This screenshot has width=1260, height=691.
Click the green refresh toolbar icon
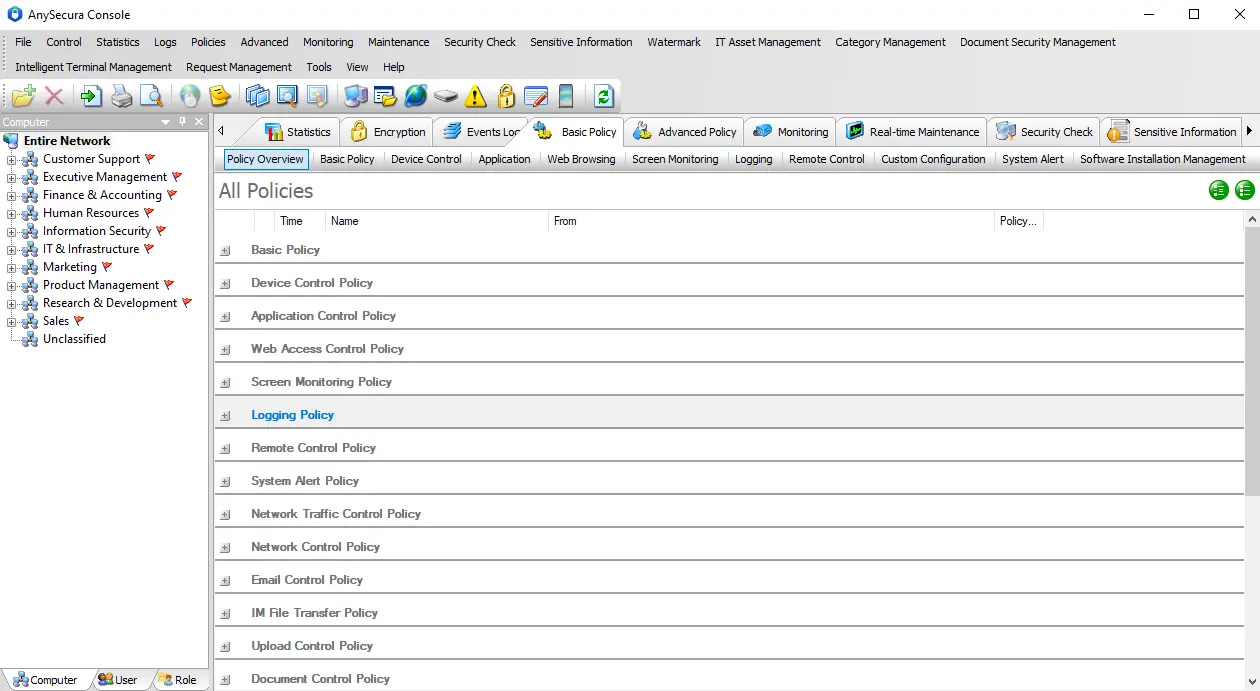pos(603,96)
